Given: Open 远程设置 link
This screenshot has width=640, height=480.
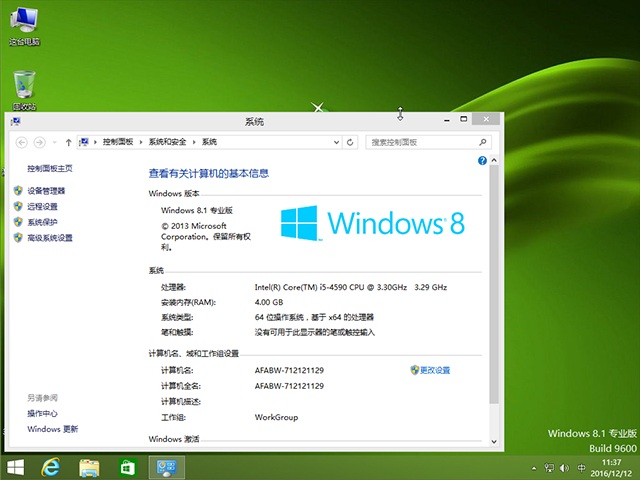Looking at the screenshot, I should [x=42, y=207].
